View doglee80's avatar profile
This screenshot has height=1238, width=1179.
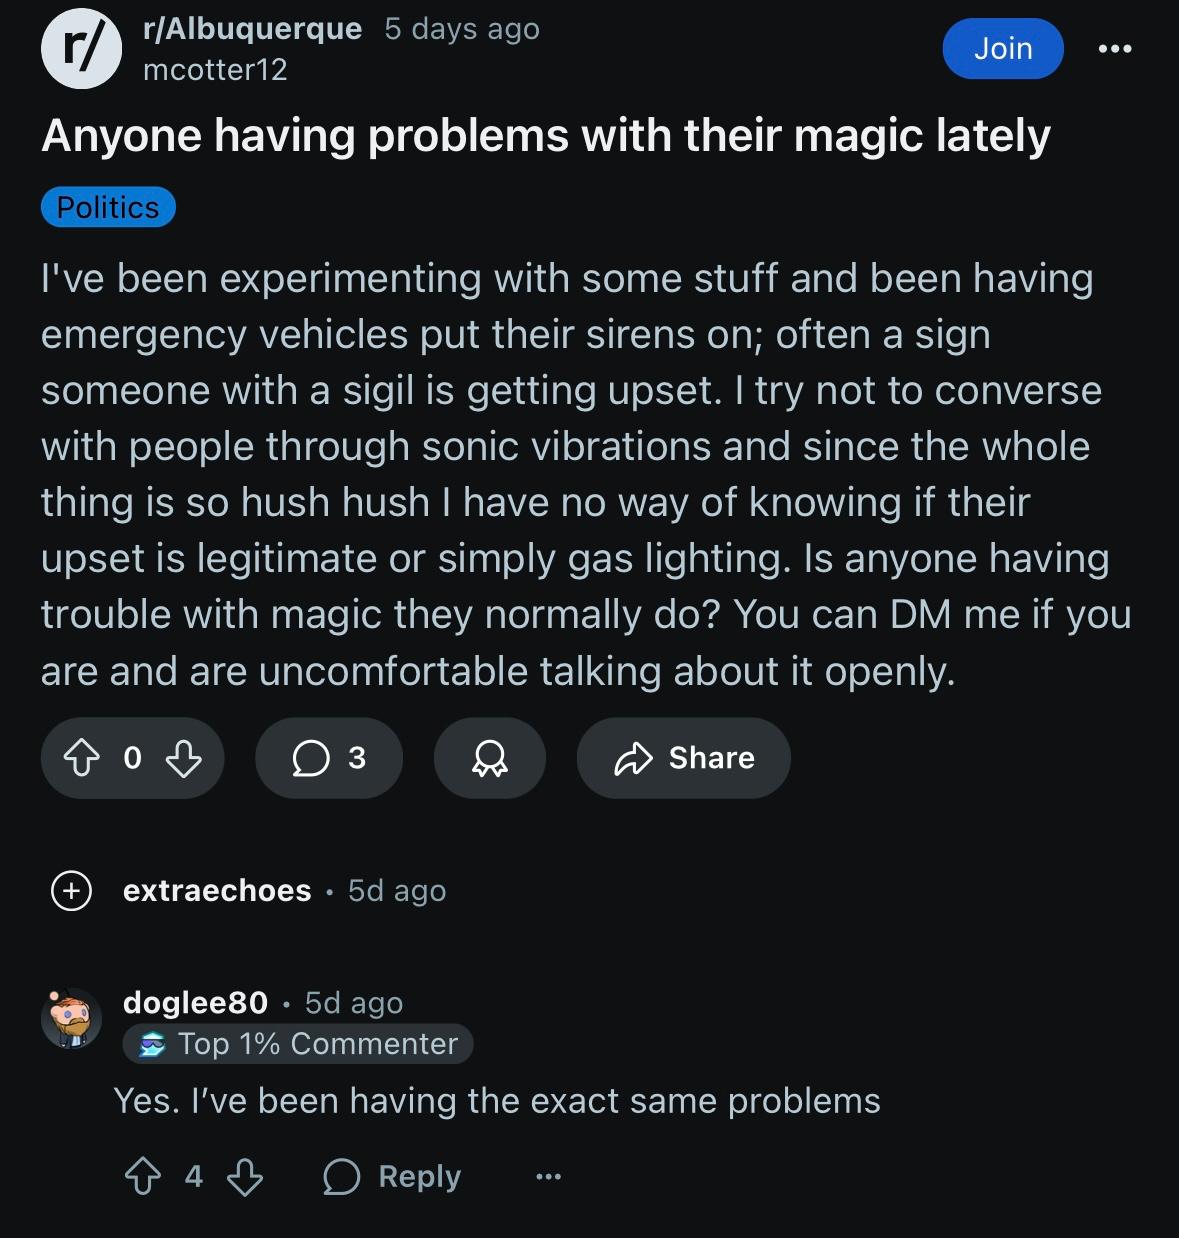pos(72,1018)
